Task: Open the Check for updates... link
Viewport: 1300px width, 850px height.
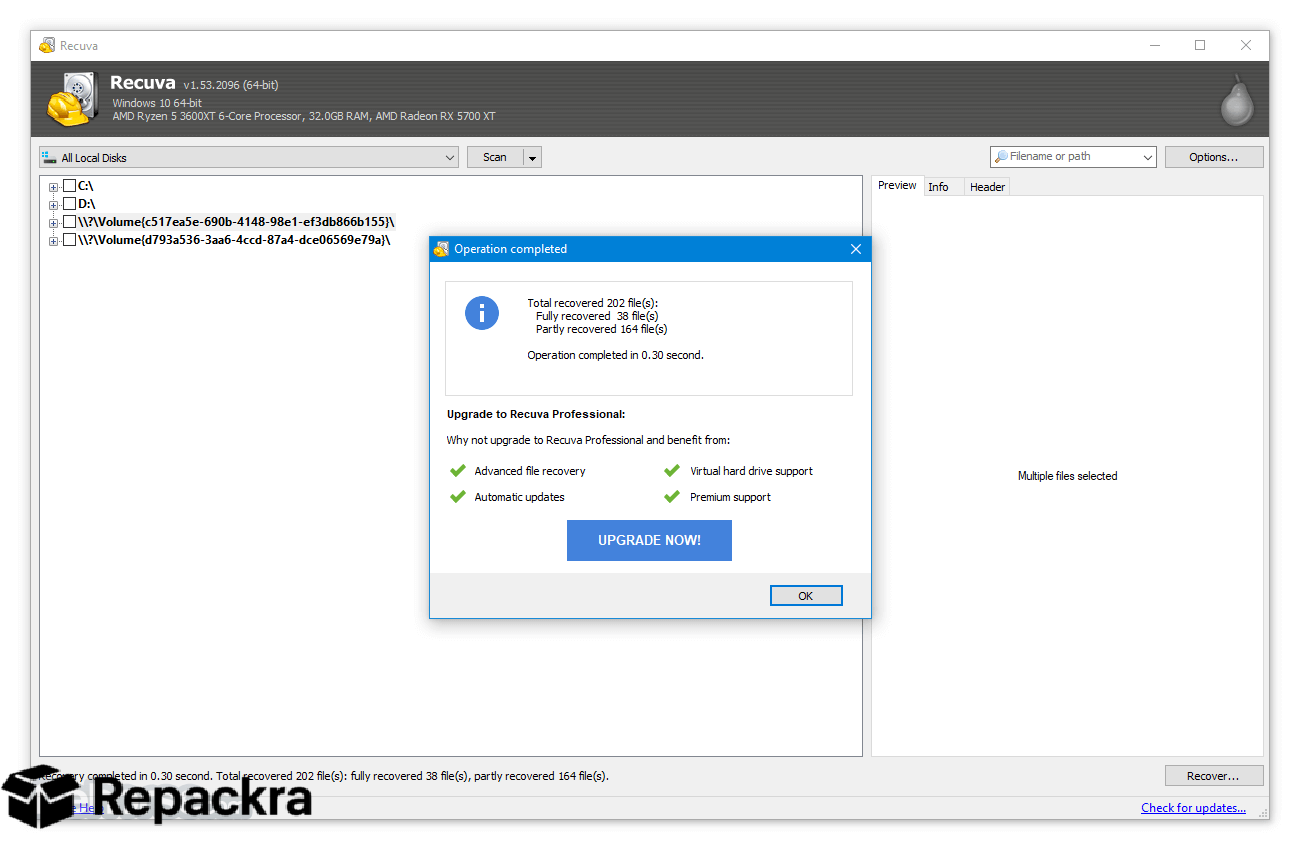Action: (x=1193, y=808)
